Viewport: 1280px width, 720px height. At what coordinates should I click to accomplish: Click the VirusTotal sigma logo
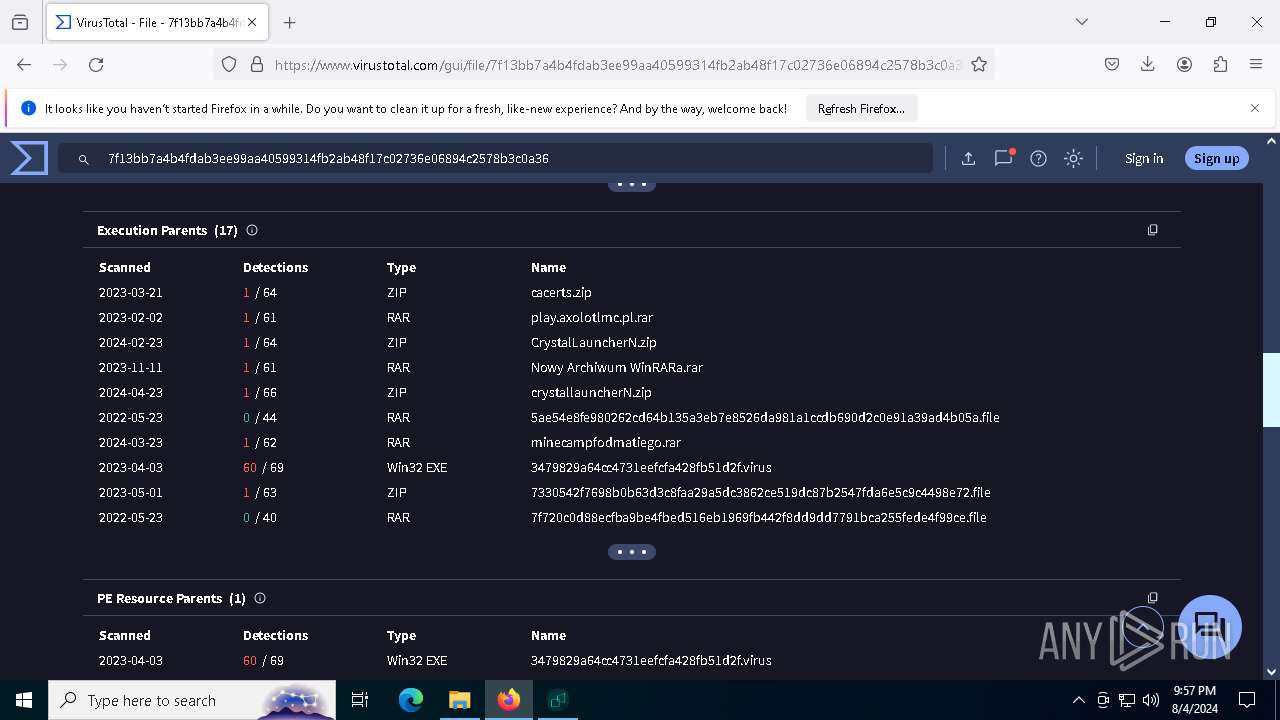[x=29, y=158]
